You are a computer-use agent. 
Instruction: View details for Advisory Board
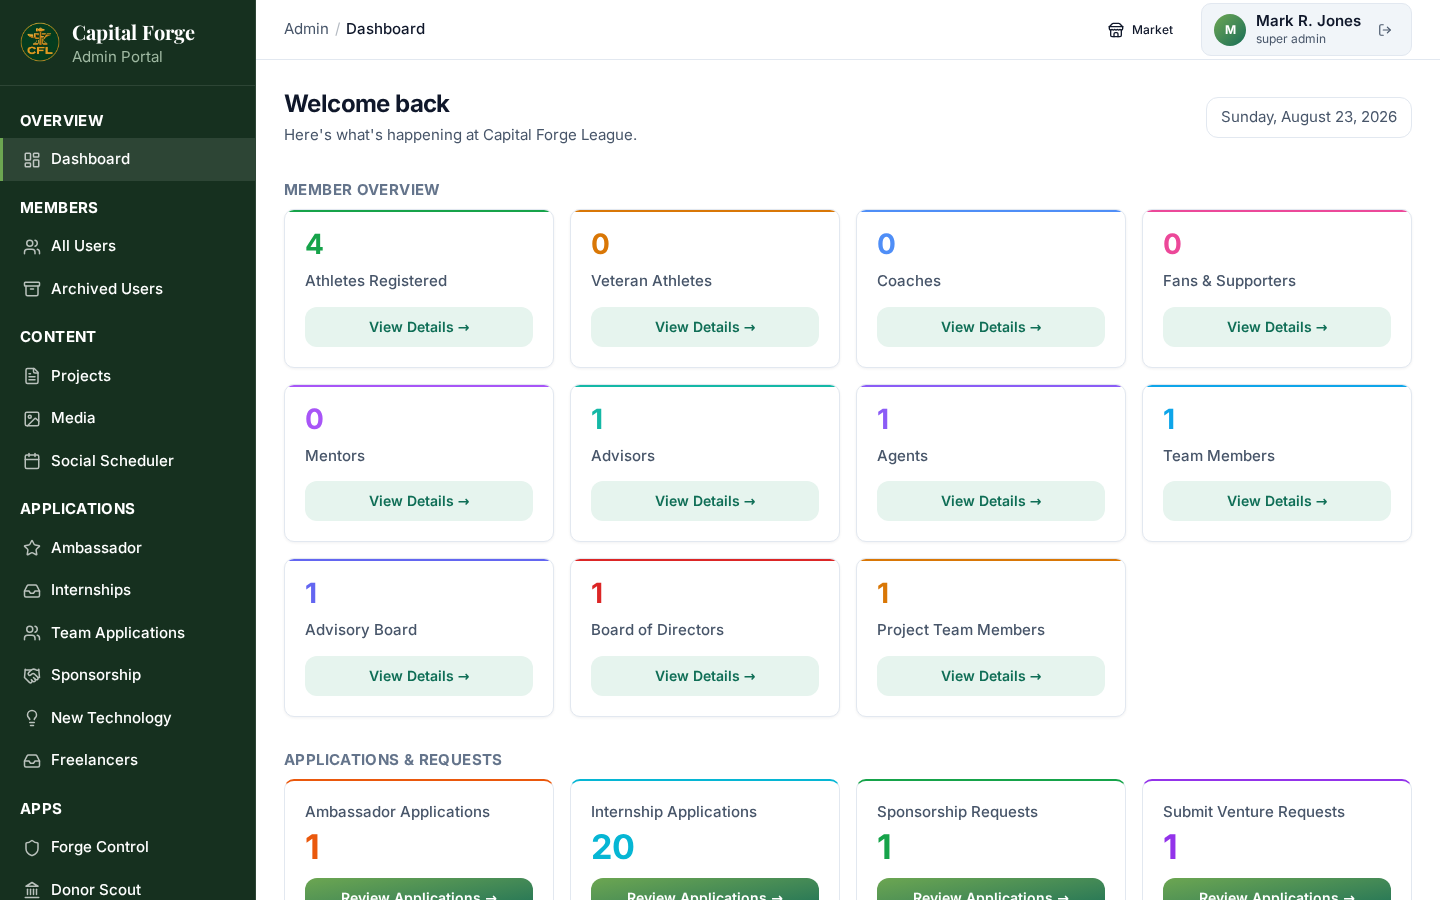(x=419, y=676)
